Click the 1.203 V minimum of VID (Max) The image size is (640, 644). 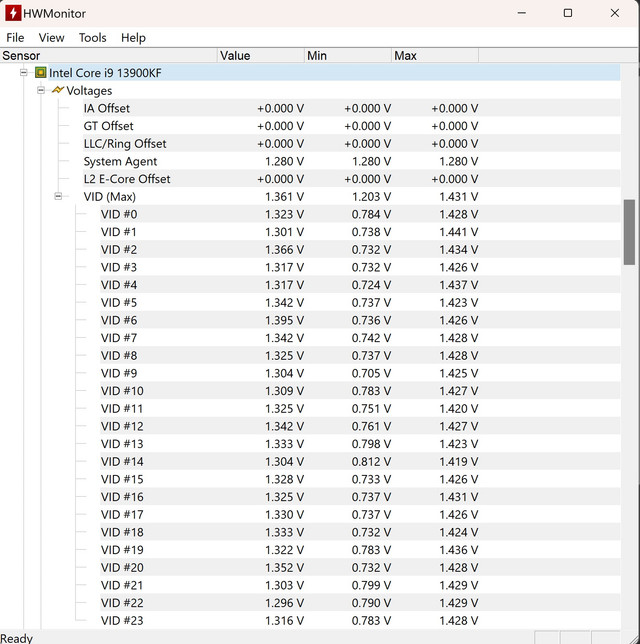371,196
